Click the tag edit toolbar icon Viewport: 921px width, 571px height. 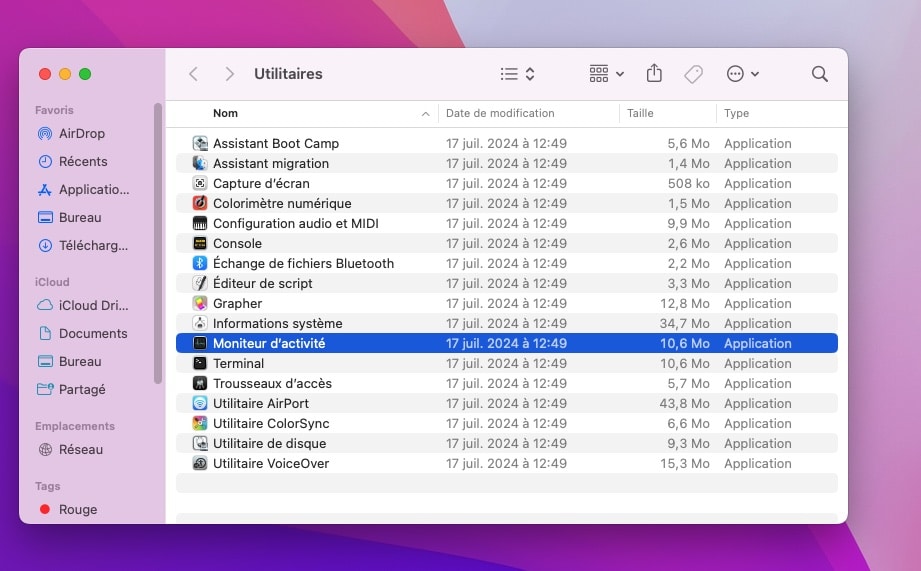(x=694, y=74)
